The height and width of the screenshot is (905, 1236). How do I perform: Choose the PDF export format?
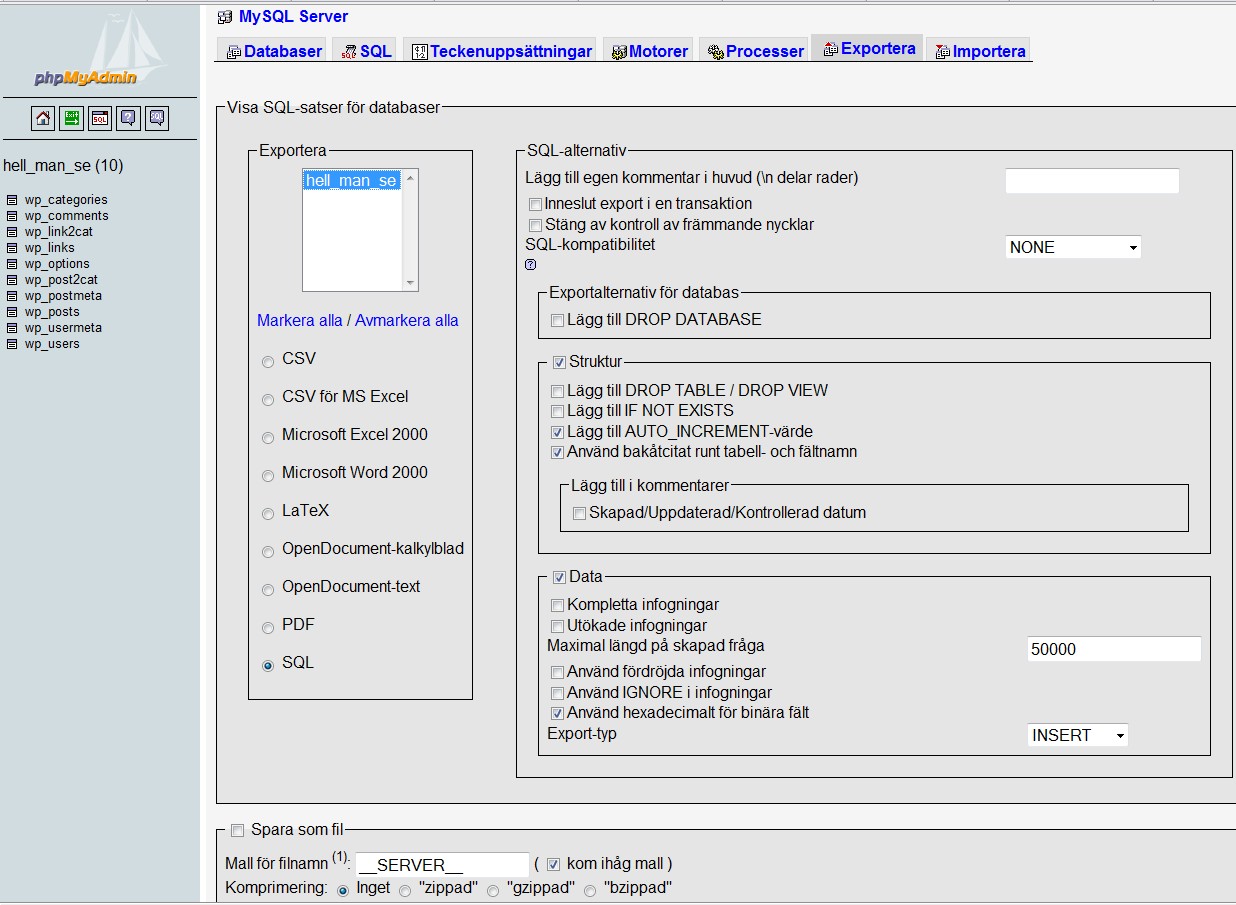268,628
